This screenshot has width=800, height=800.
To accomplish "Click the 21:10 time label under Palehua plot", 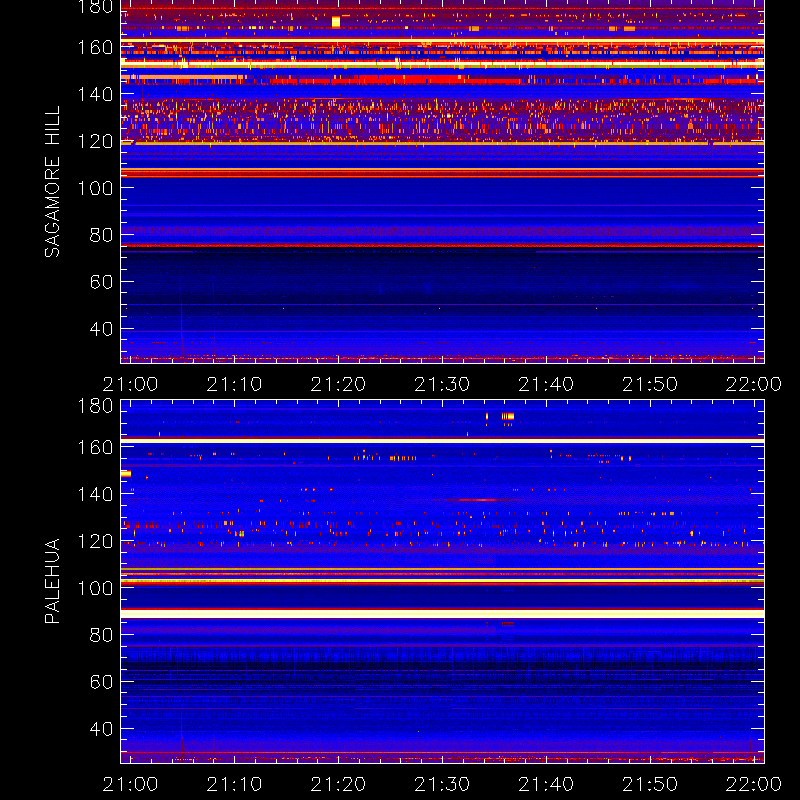I will click(x=234, y=784).
